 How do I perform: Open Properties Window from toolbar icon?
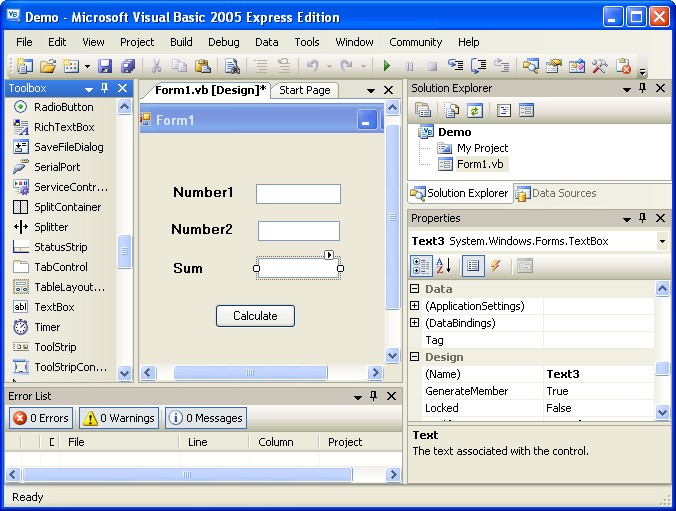(x=554, y=66)
